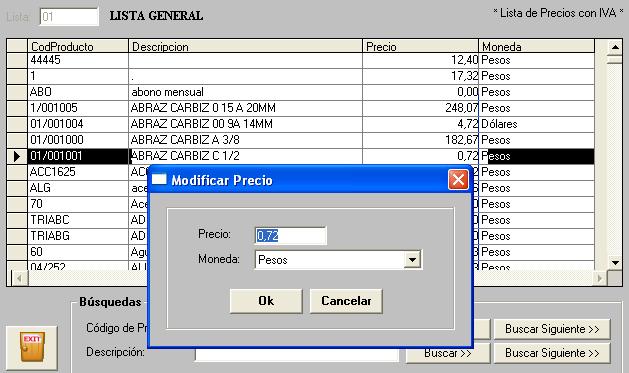This screenshot has width=629, height=373.
Task: Click the row selector for row ABO
Action: pyautogui.click(x=17, y=92)
